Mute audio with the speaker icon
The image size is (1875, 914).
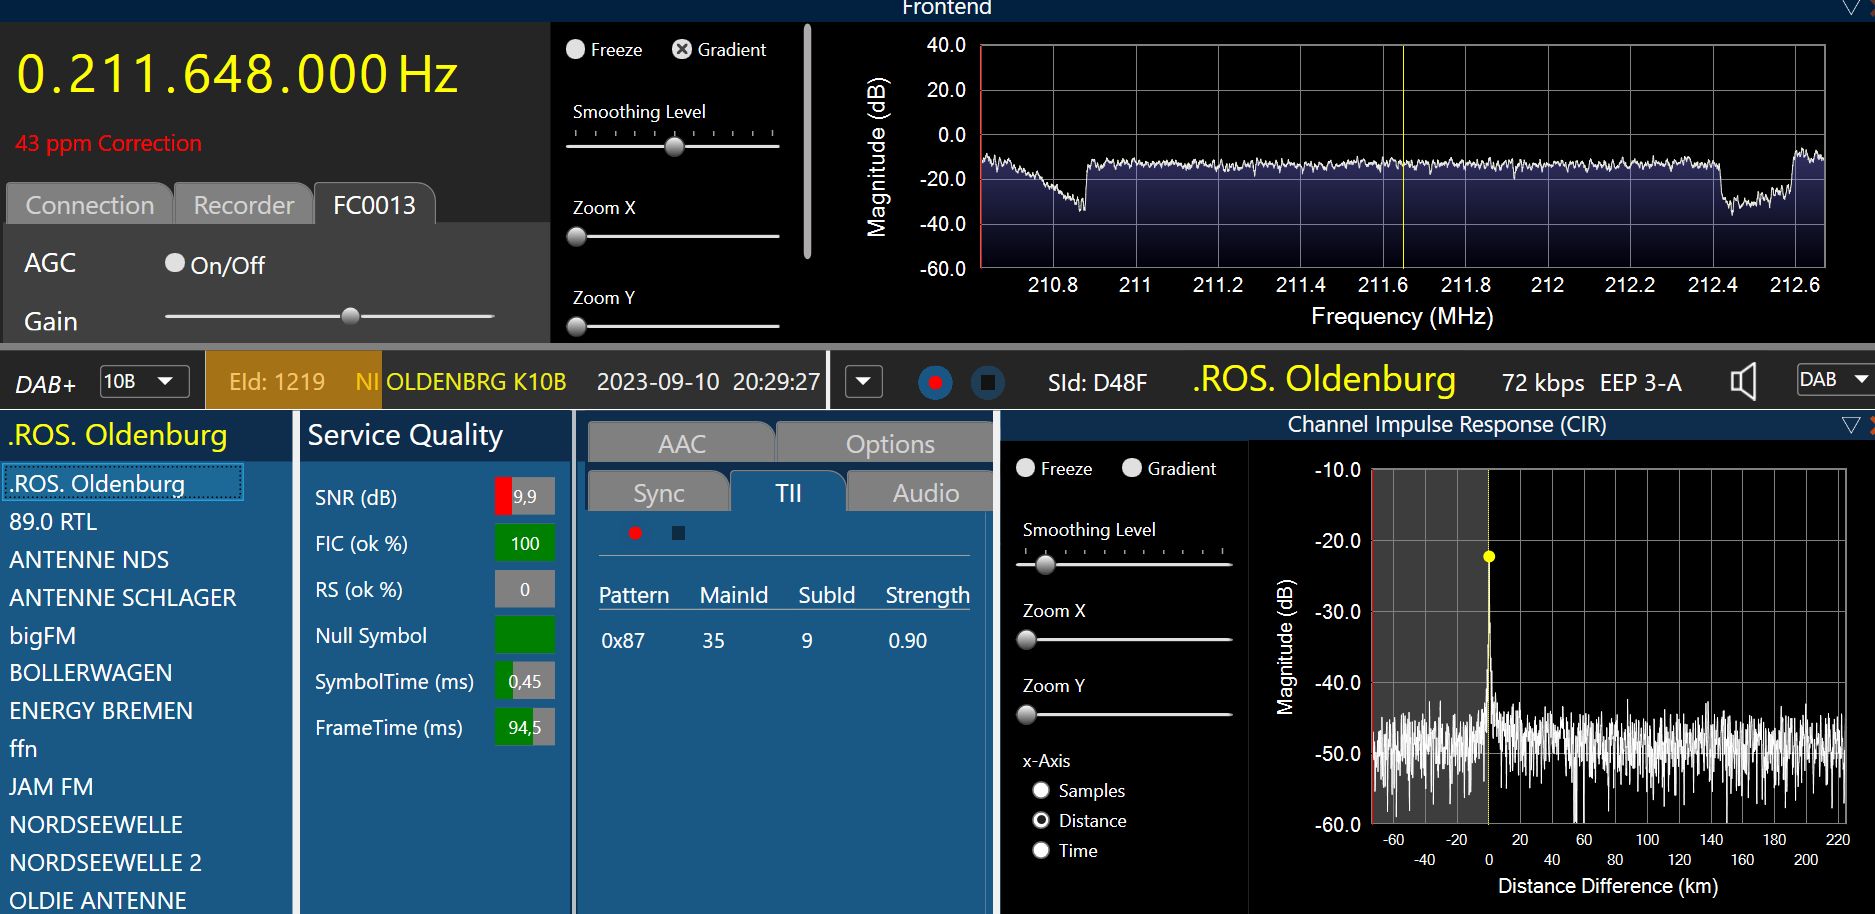pos(1743,382)
